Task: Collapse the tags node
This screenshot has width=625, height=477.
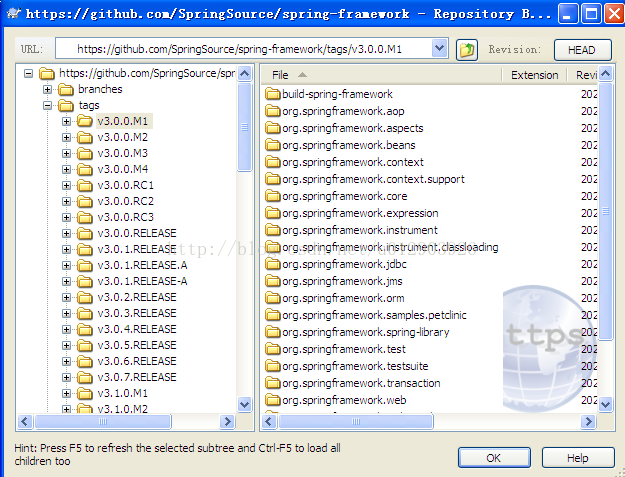Action: tap(47, 106)
